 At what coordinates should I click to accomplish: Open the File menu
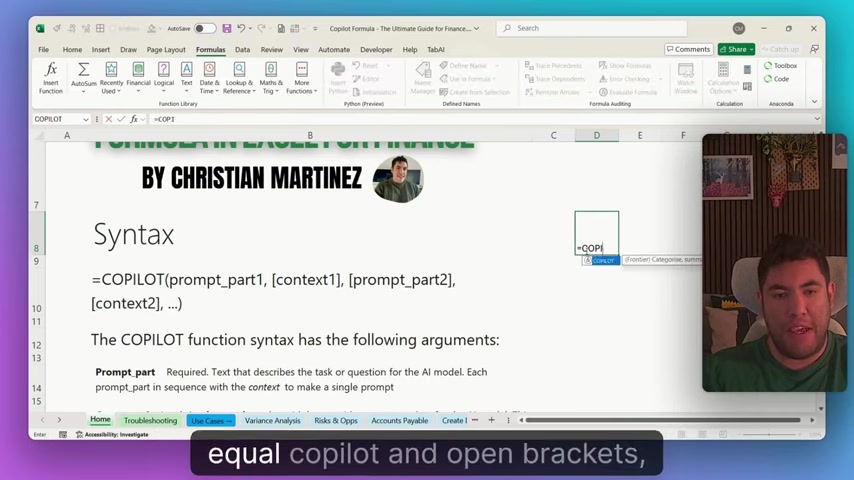coord(44,50)
